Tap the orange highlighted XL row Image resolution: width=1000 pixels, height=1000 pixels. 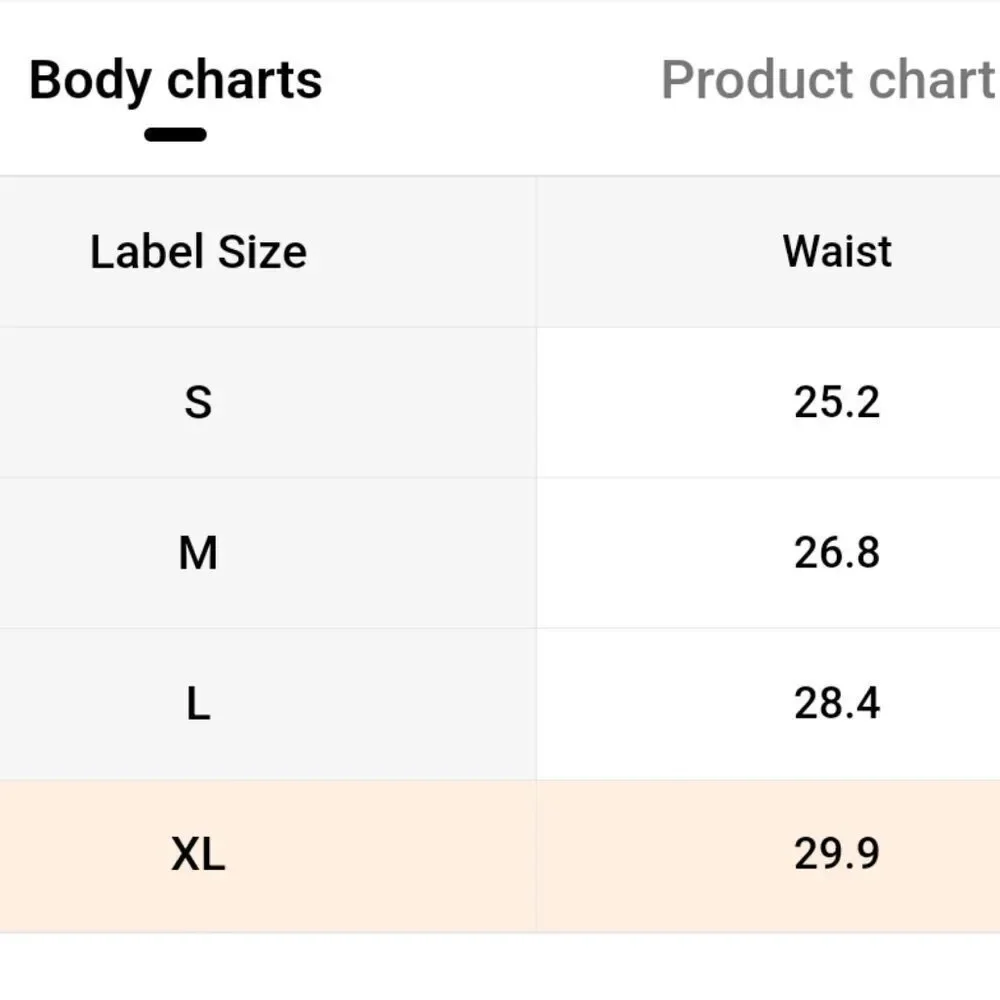pyautogui.click(x=500, y=856)
